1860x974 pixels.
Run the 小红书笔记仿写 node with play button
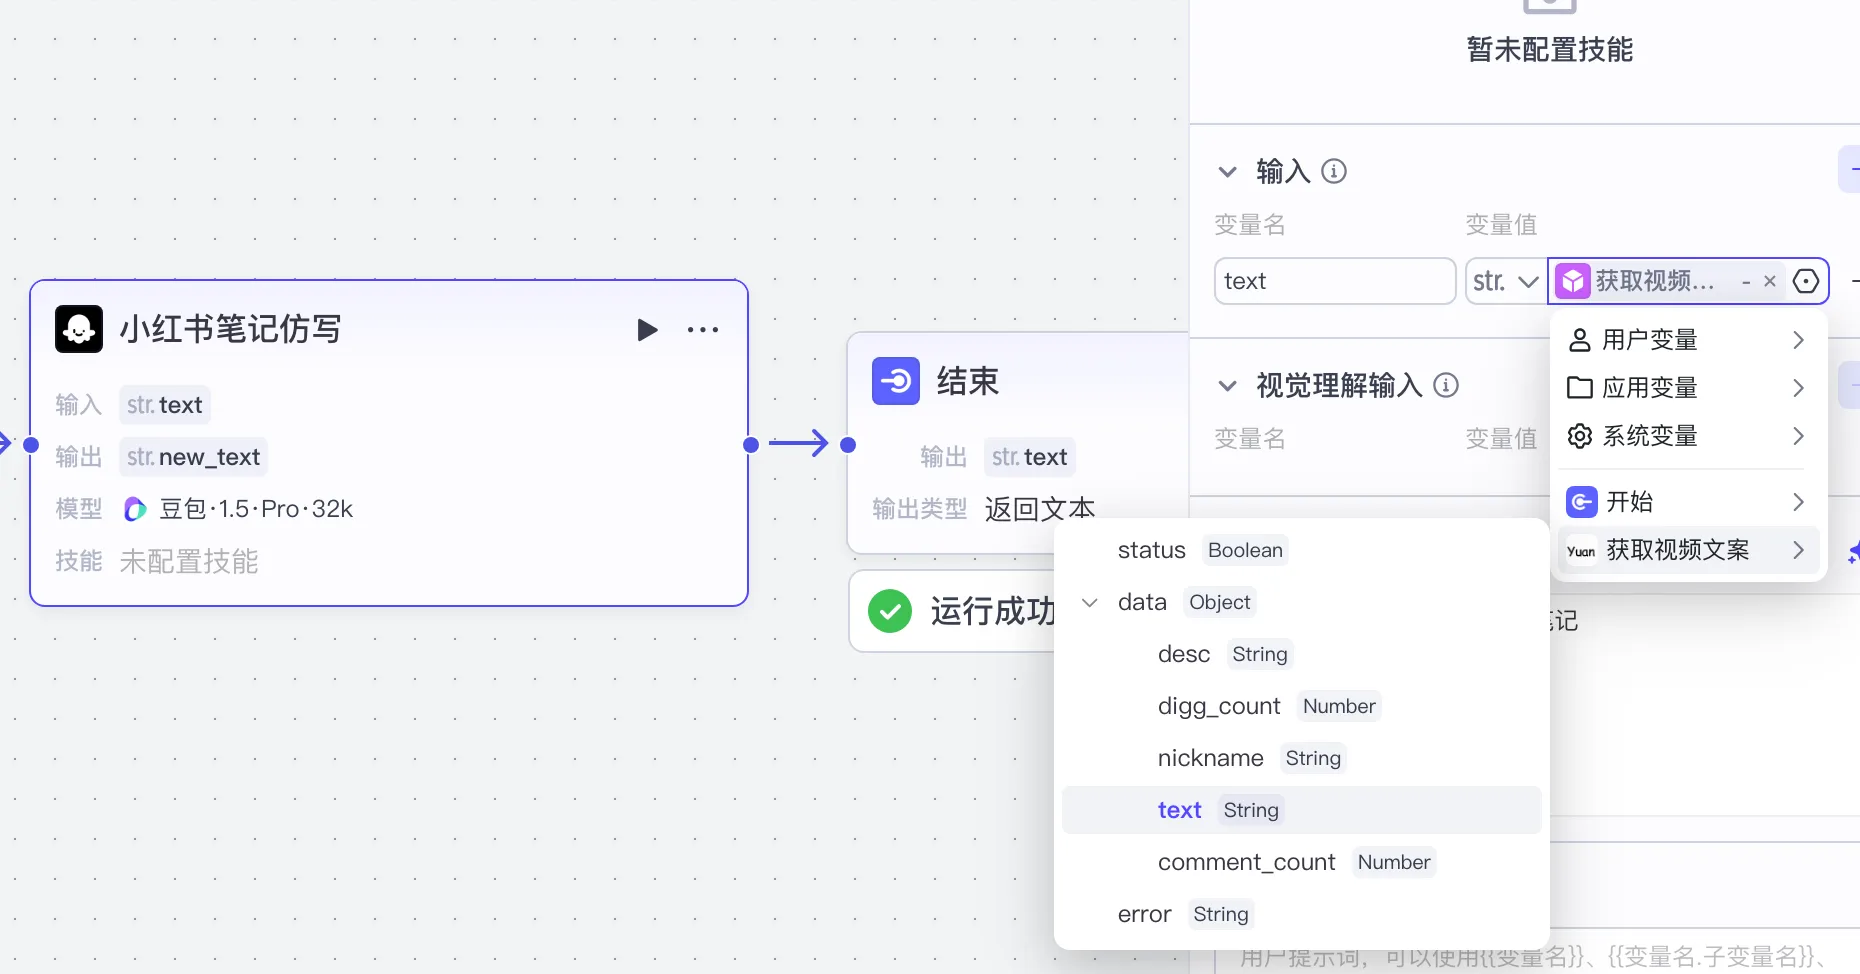point(647,330)
